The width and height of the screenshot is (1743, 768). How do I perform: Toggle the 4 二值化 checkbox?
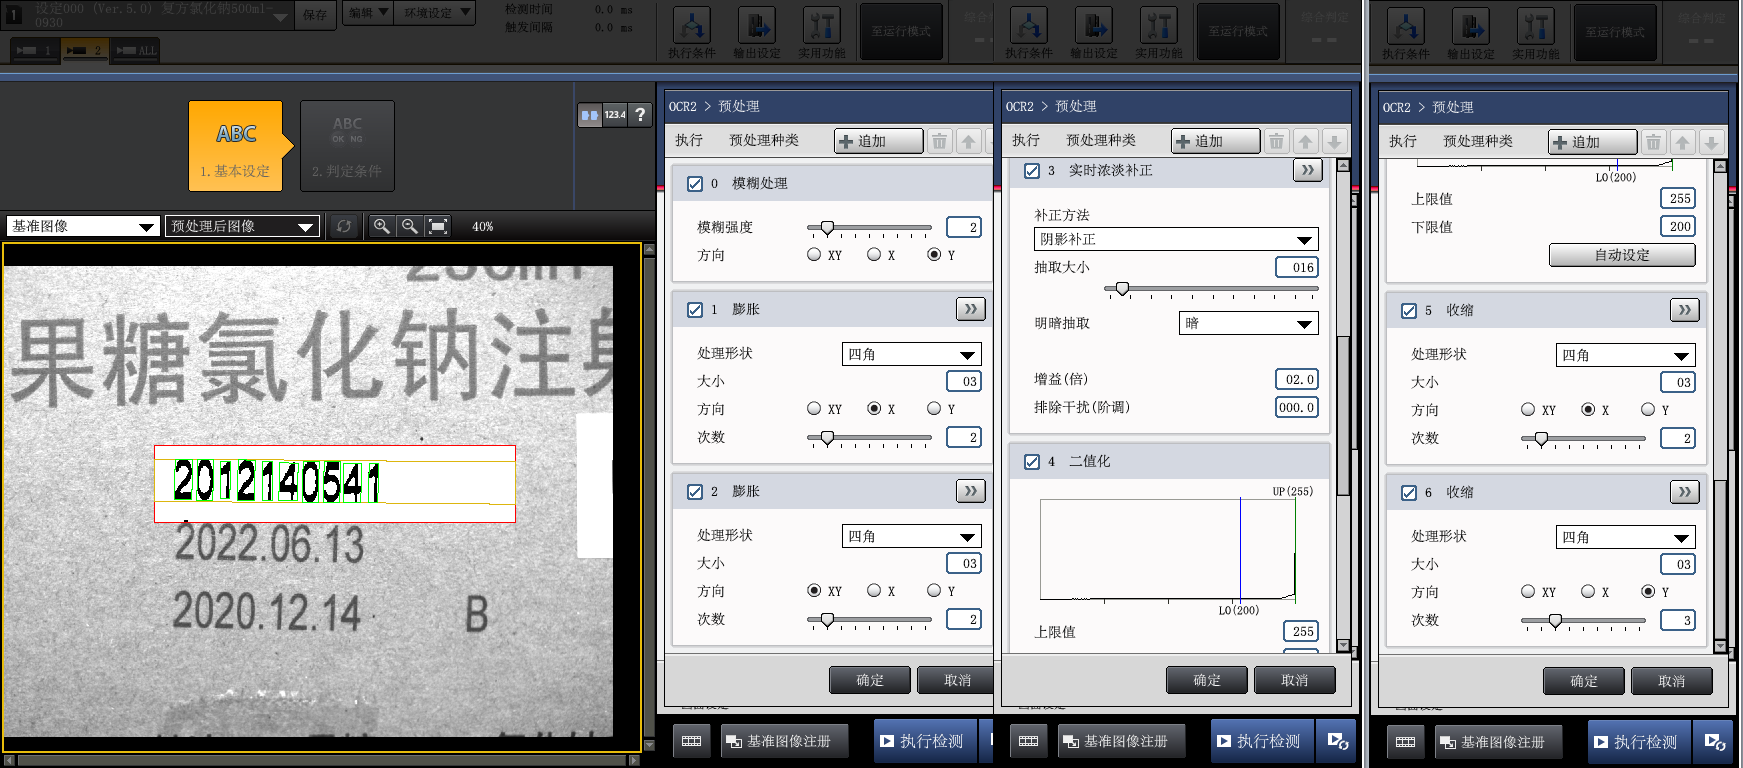click(1032, 462)
